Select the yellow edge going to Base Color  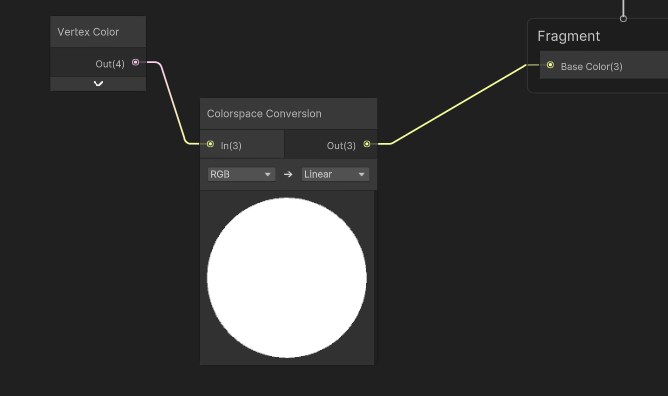[x=458, y=105]
